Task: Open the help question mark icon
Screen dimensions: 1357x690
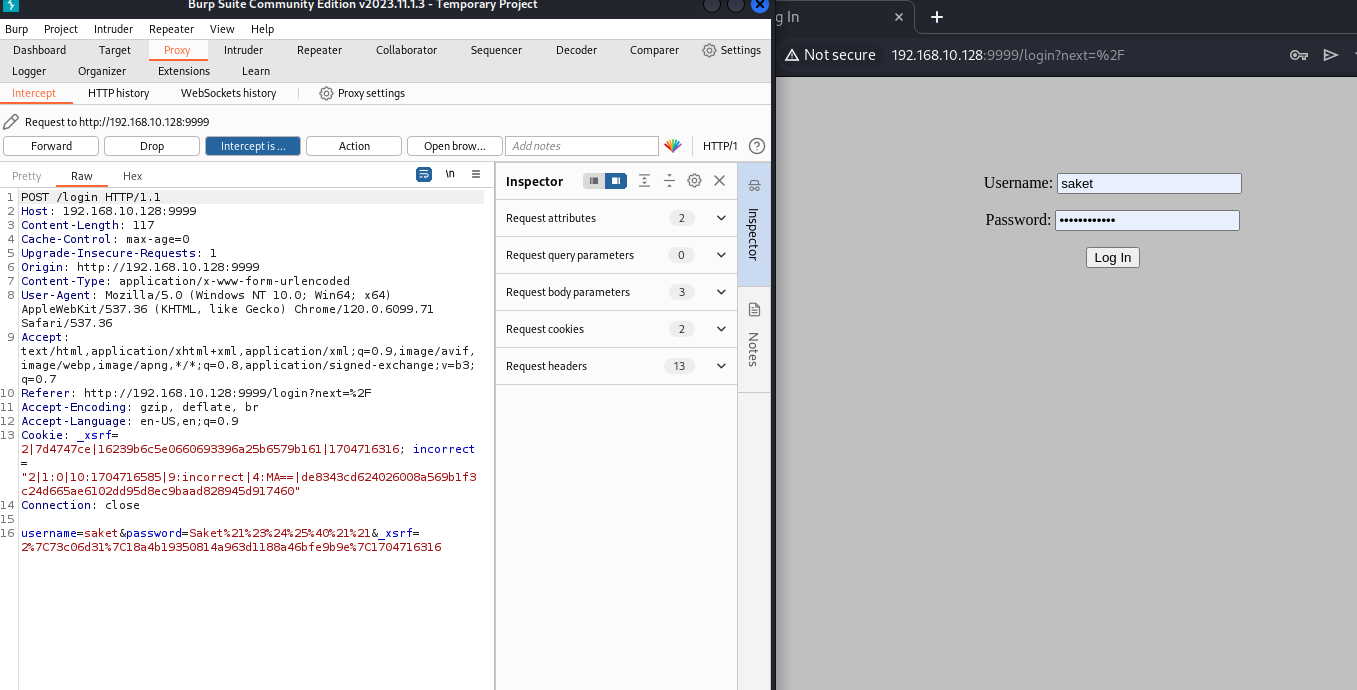Action: tap(757, 146)
